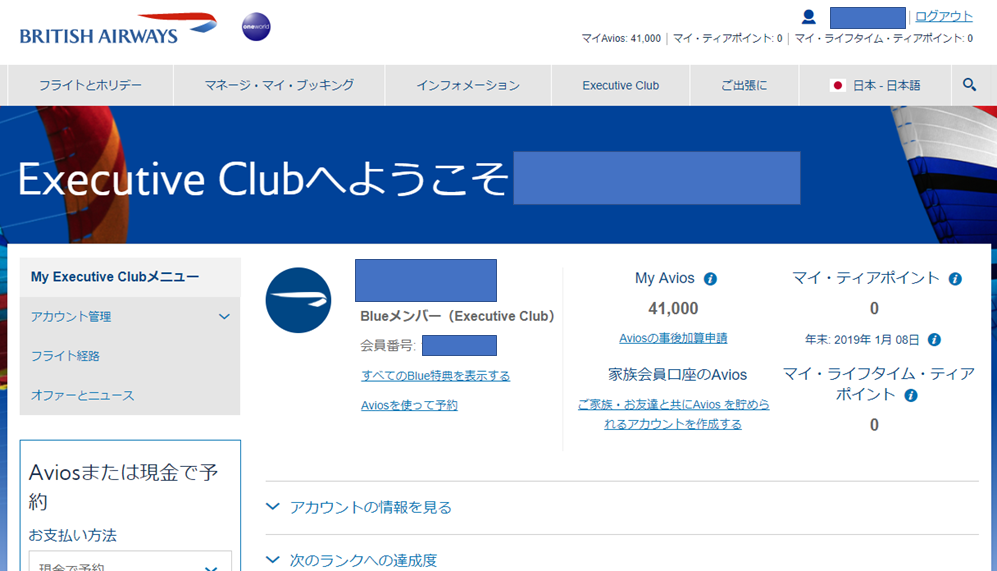This screenshot has height=571, width=997.
Task: Click Aviosの事後加算申請 link
Action: (673, 338)
